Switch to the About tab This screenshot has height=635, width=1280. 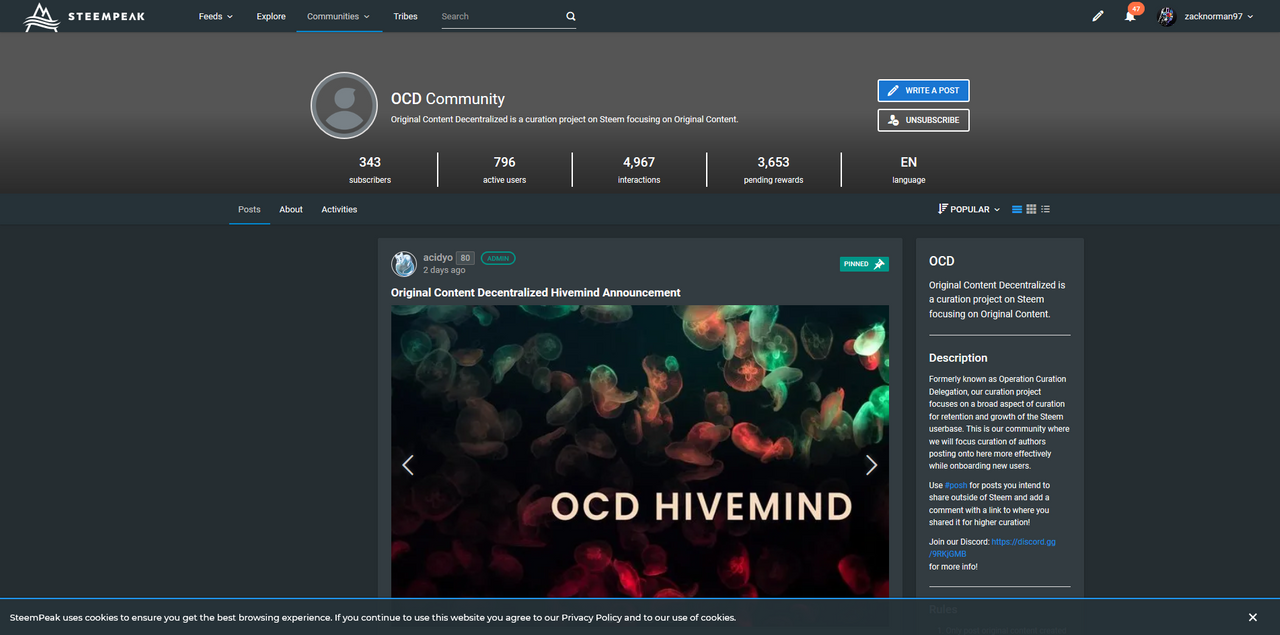coord(291,209)
